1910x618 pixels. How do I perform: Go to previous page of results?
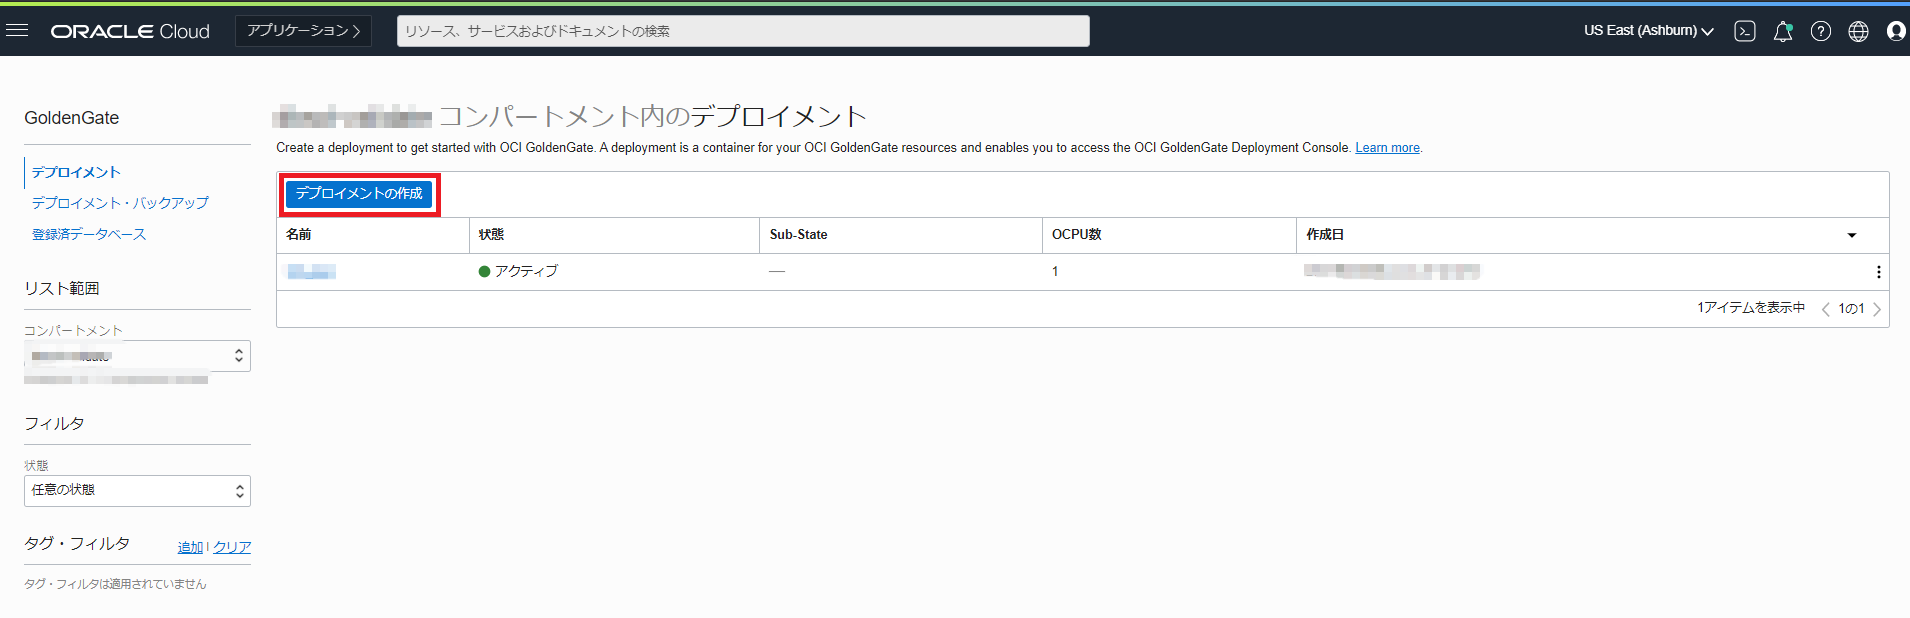point(1826,309)
